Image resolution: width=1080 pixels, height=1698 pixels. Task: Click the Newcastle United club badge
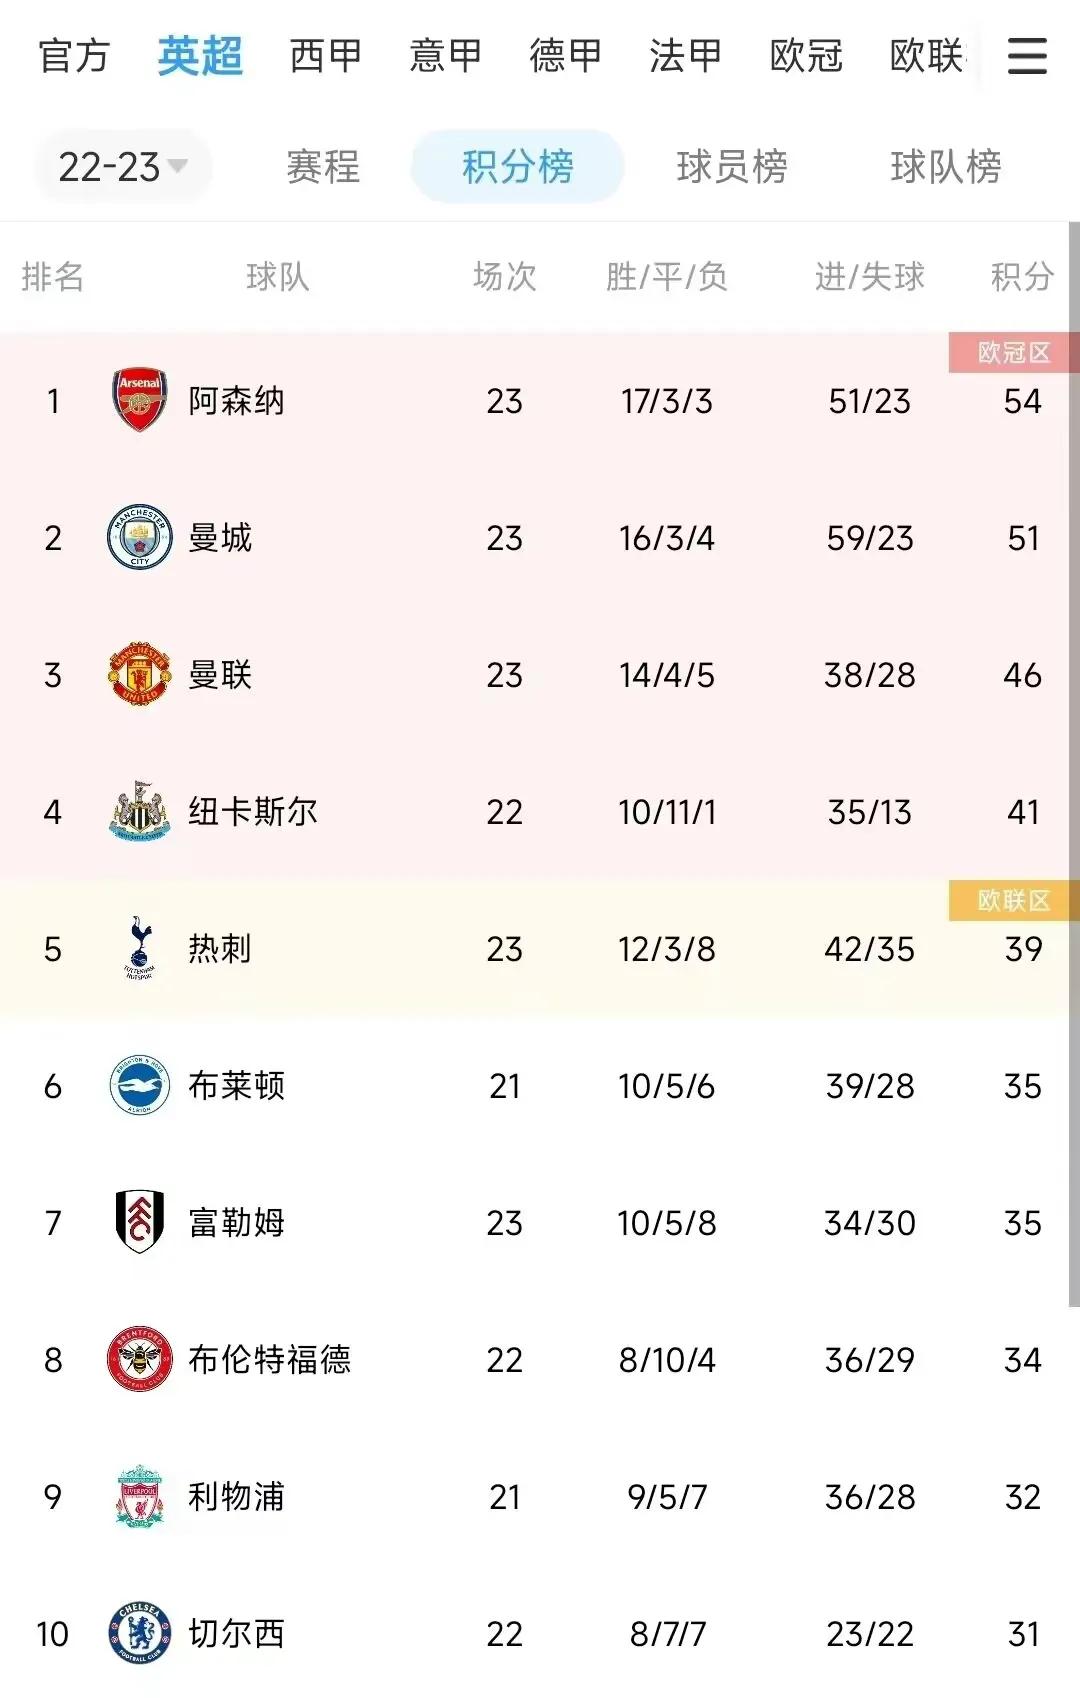140,811
